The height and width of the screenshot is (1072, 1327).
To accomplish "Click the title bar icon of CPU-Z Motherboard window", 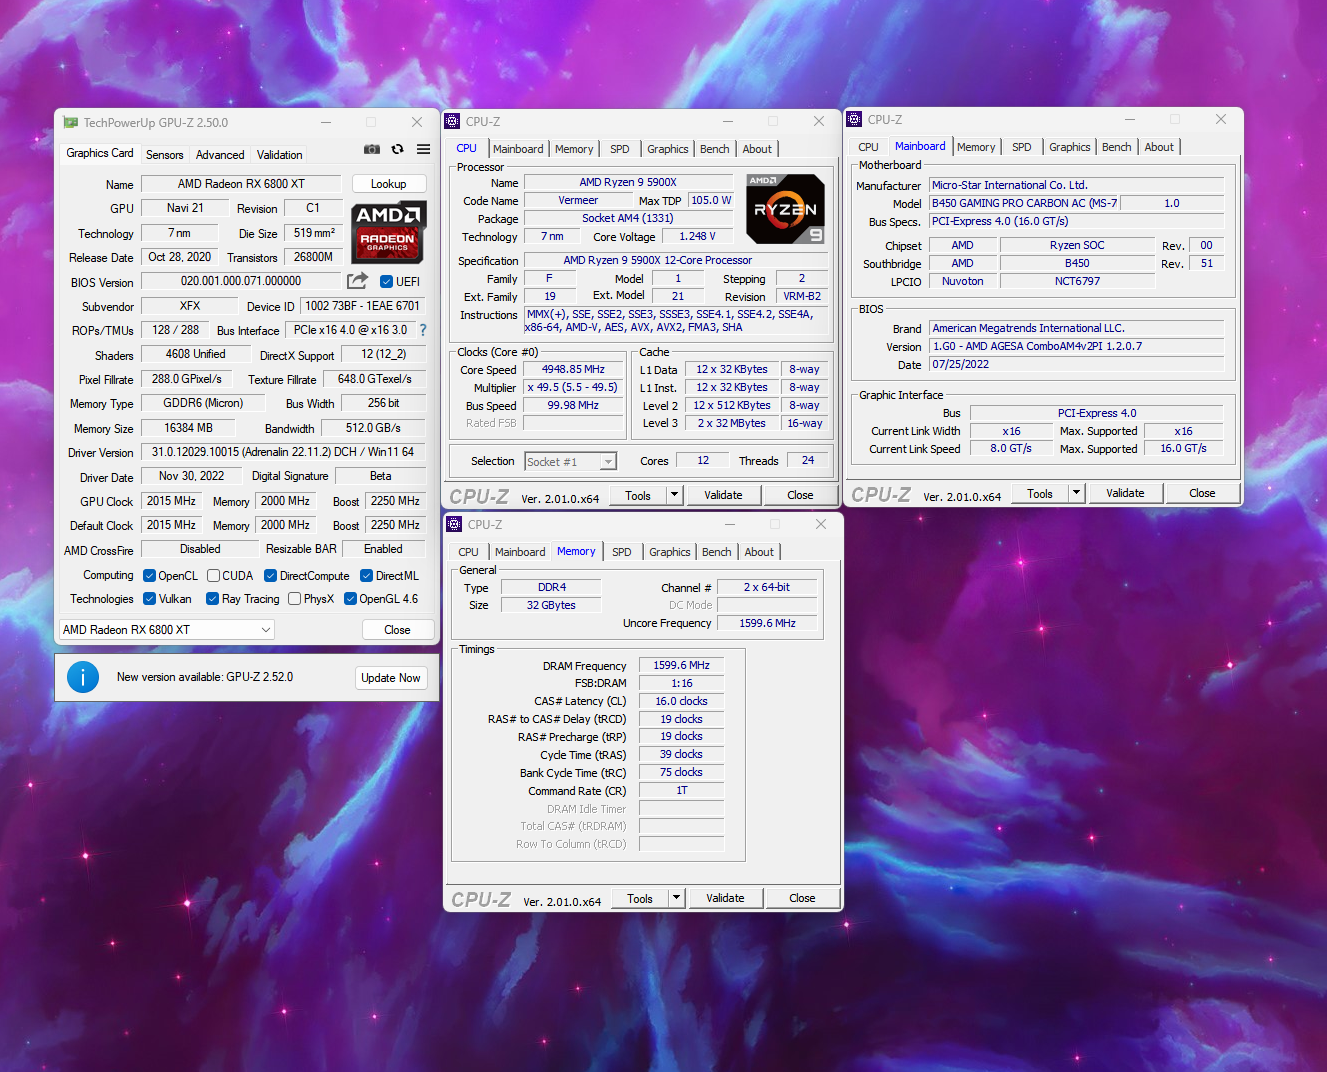I will (x=854, y=119).
